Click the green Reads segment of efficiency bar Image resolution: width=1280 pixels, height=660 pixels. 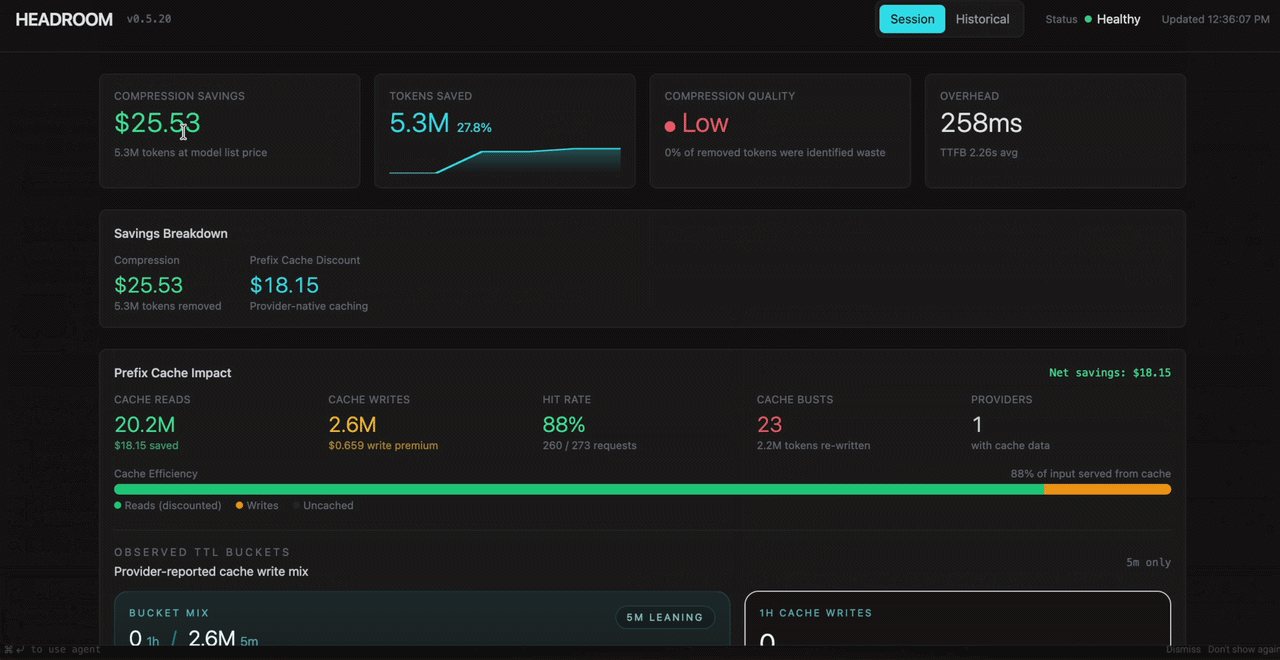coord(579,490)
